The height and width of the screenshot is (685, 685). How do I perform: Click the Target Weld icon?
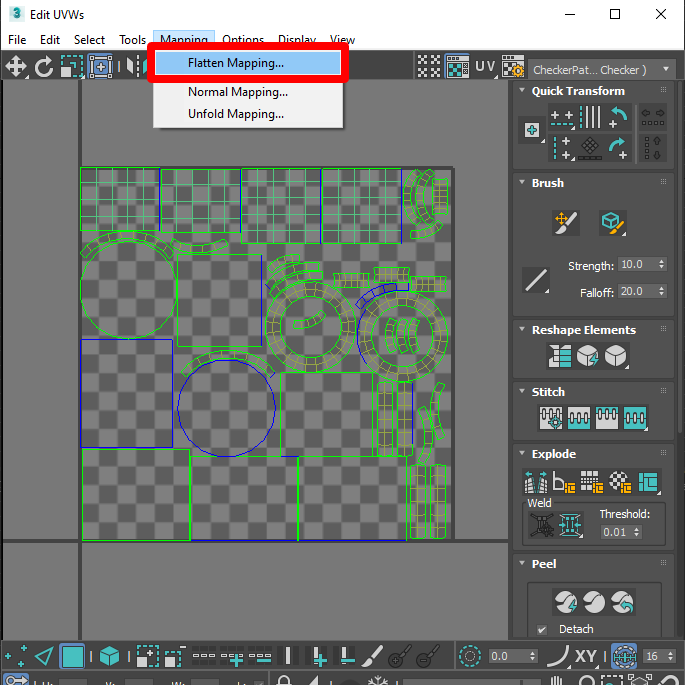point(542,525)
